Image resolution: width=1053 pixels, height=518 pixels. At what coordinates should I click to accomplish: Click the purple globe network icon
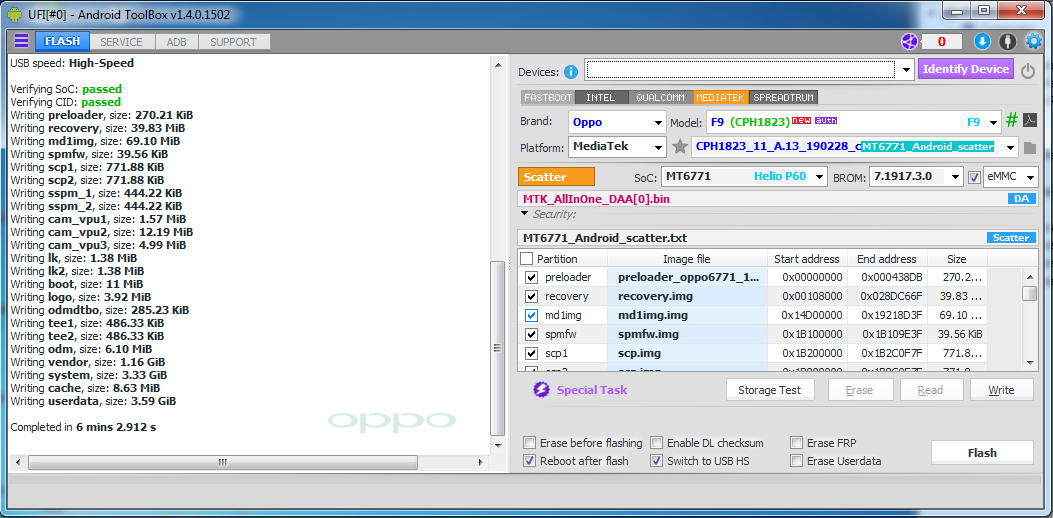(x=909, y=42)
